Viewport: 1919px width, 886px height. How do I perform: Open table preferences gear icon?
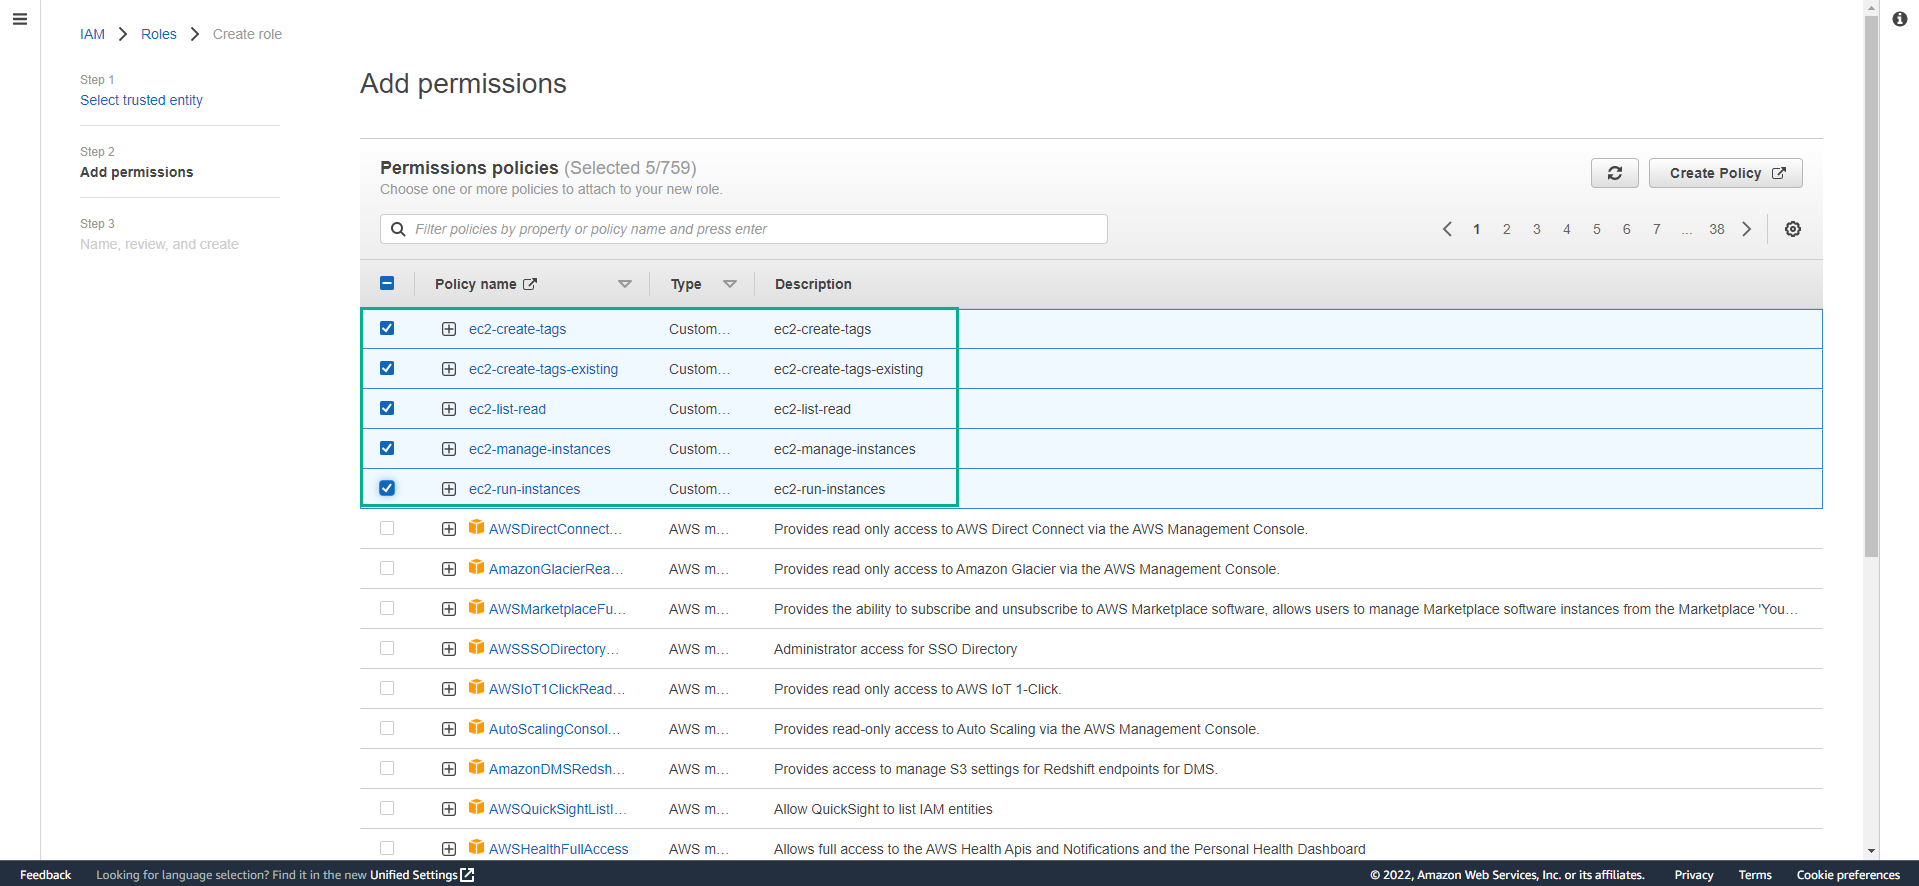click(1793, 229)
